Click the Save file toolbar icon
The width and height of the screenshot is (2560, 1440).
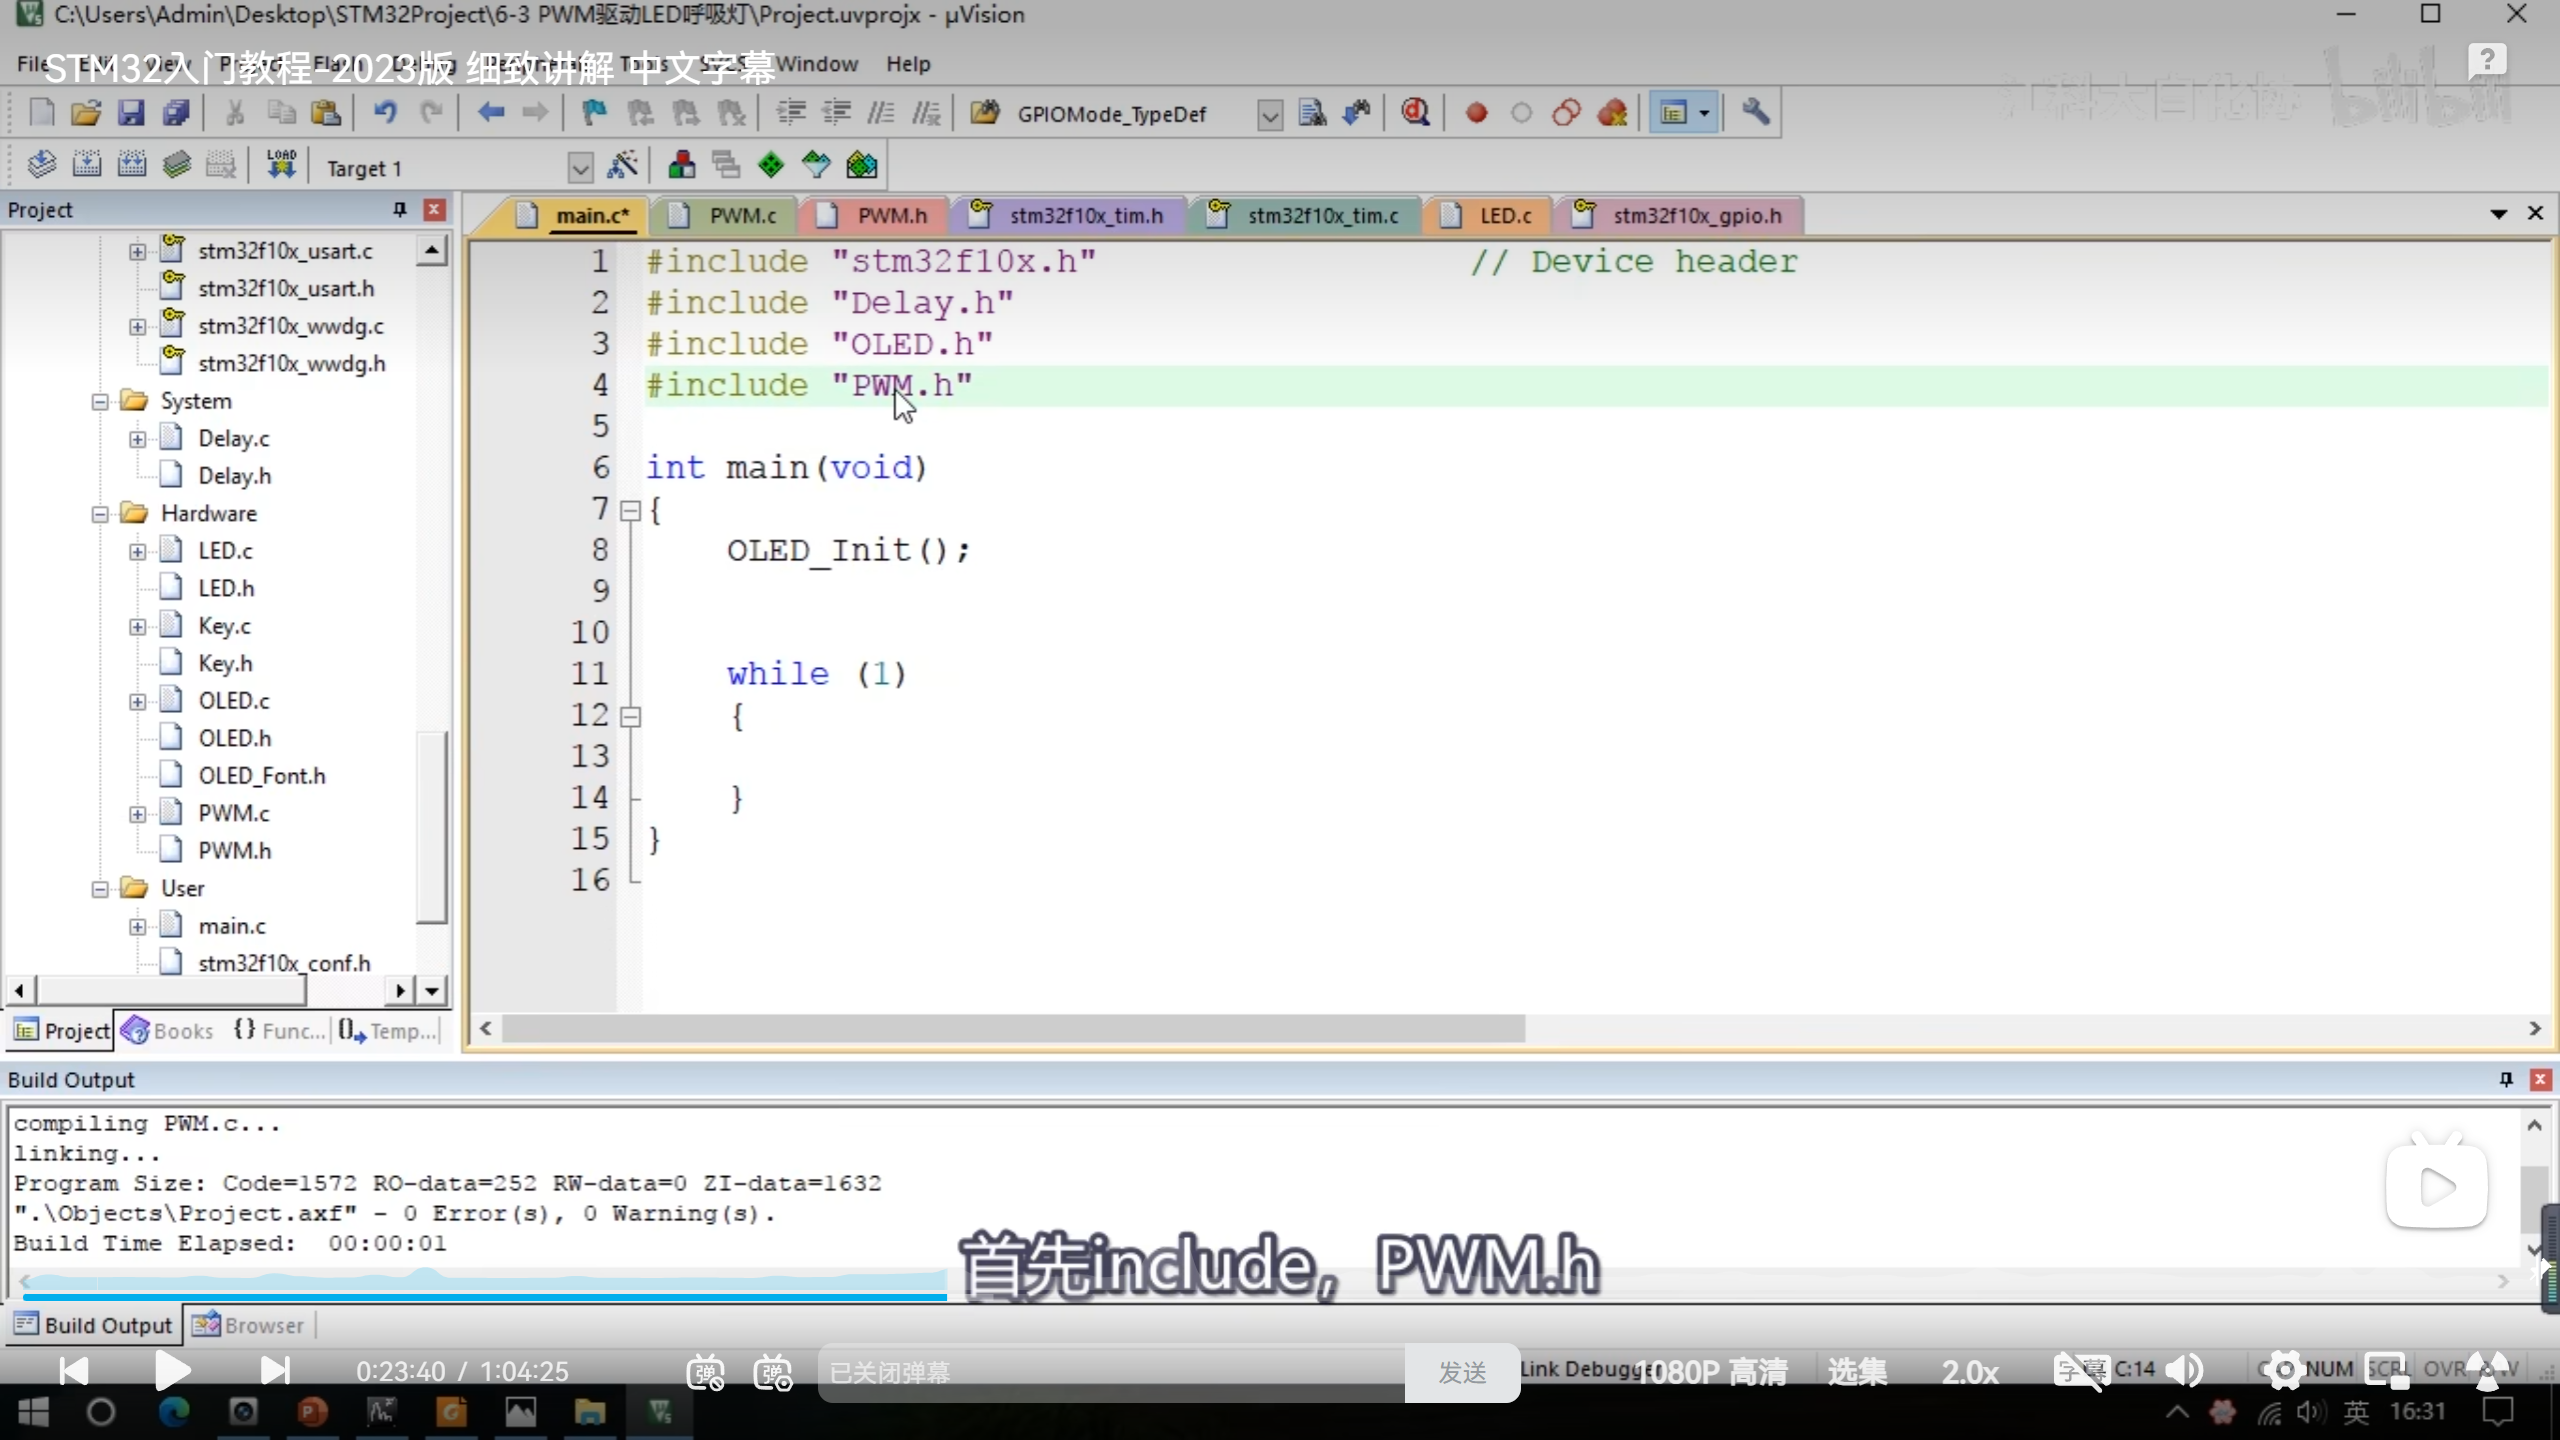[x=131, y=113]
